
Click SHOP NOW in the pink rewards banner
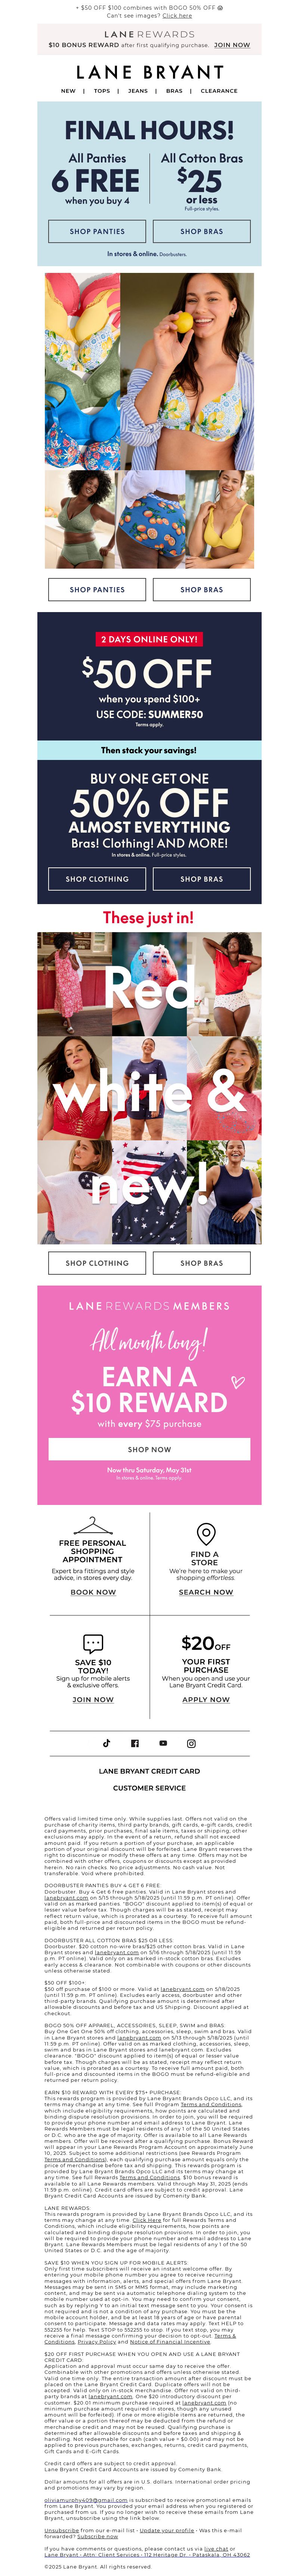tap(149, 1449)
